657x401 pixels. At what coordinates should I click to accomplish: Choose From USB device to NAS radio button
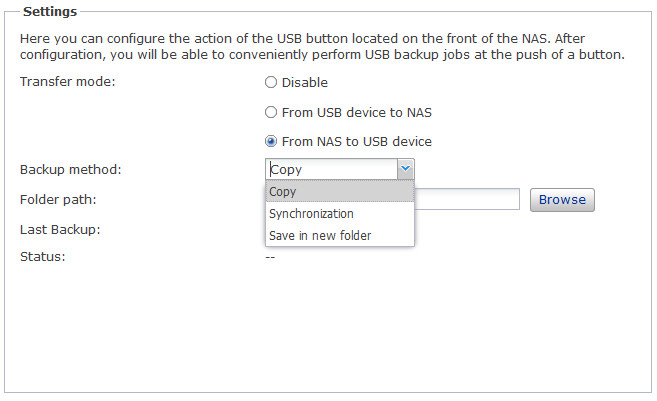click(x=271, y=113)
